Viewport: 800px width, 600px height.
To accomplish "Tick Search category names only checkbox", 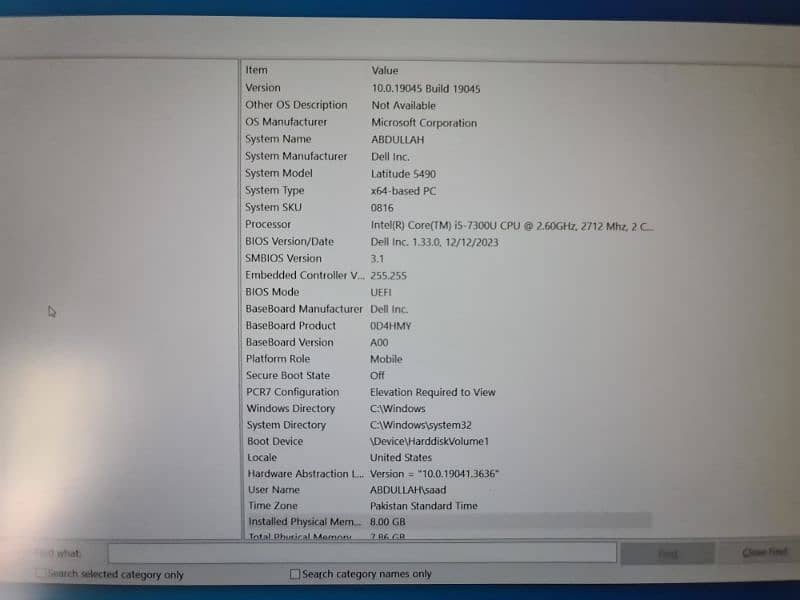I will pyautogui.click(x=295, y=574).
